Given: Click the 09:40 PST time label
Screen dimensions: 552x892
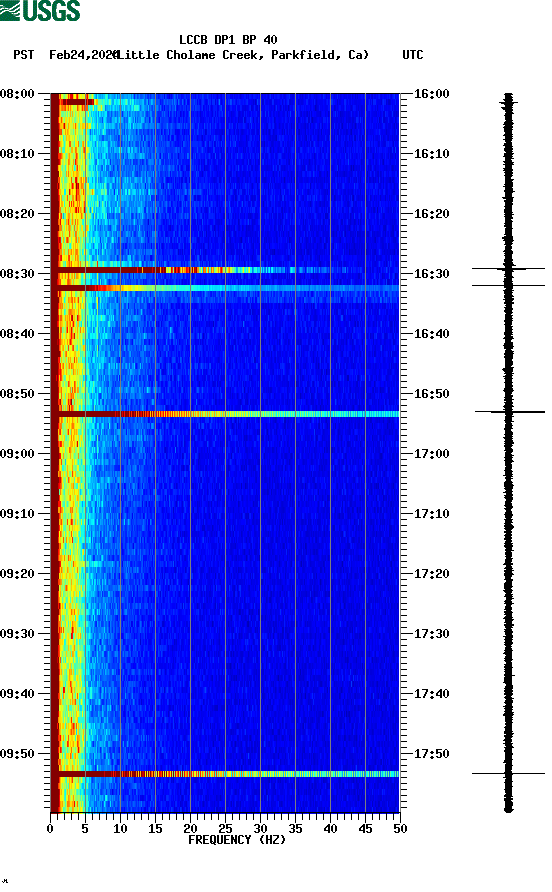Looking at the screenshot, I should click(17, 693).
